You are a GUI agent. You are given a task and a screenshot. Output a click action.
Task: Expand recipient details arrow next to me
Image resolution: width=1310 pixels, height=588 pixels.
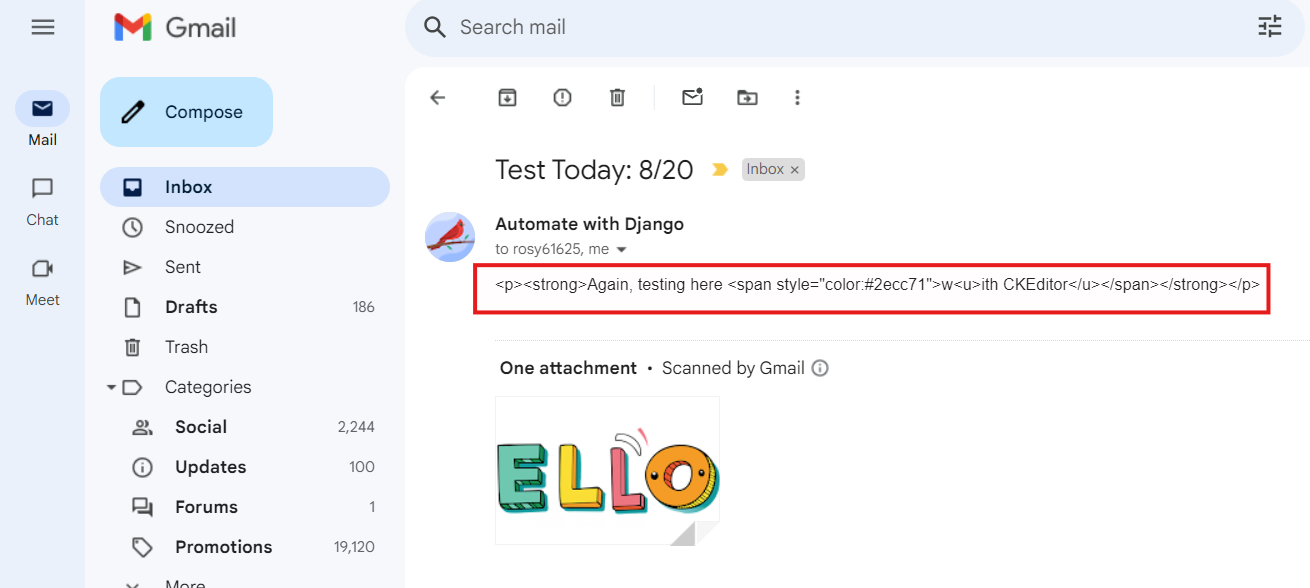click(621, 250)
